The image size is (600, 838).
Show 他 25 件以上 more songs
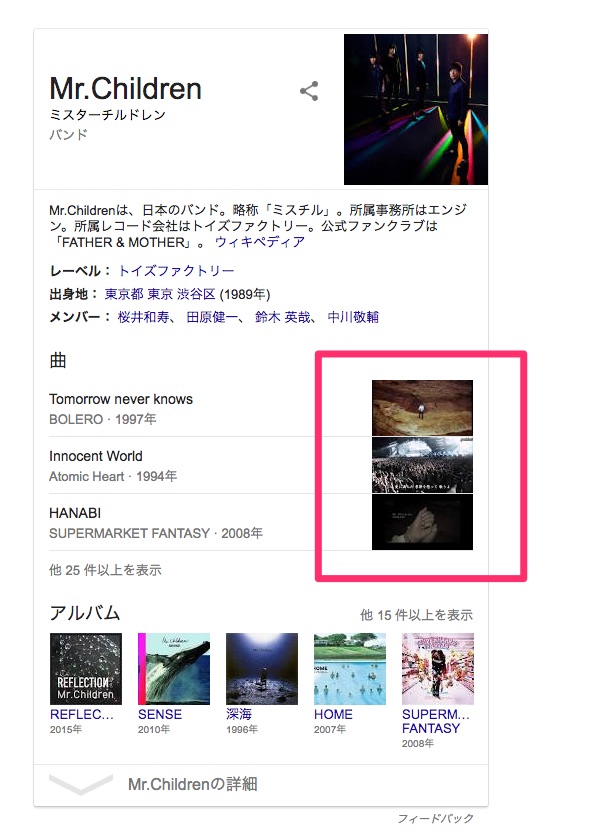tap(105, 570)
